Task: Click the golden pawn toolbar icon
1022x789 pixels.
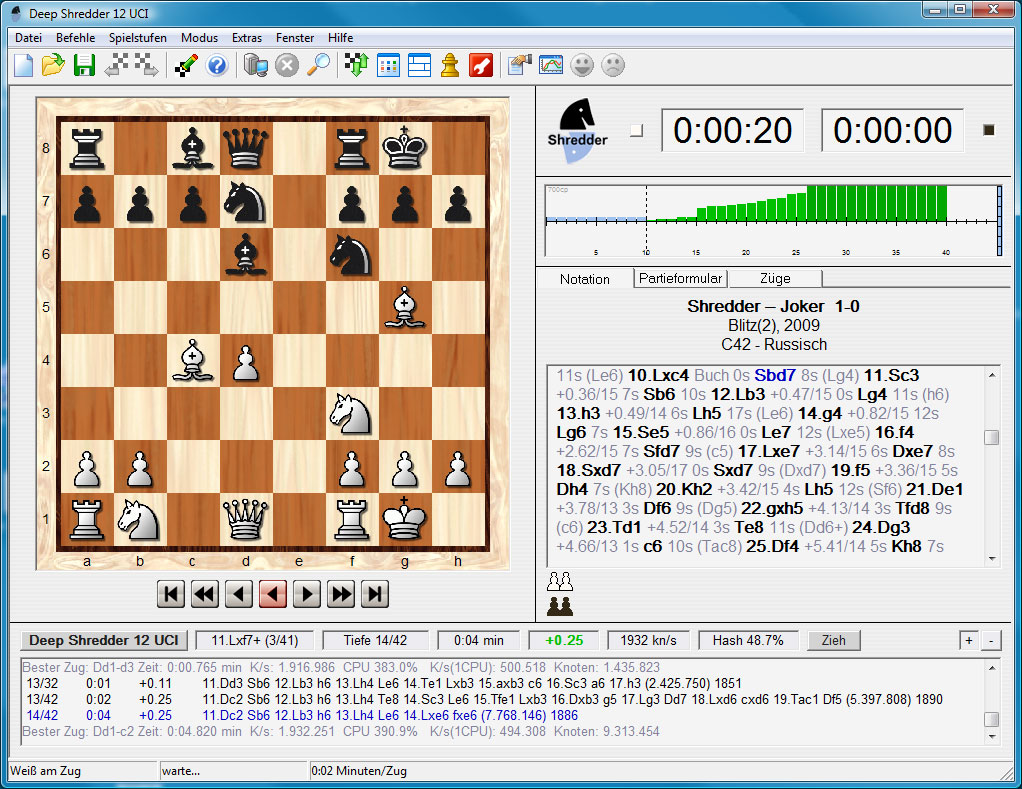Action: coord(450,65)
